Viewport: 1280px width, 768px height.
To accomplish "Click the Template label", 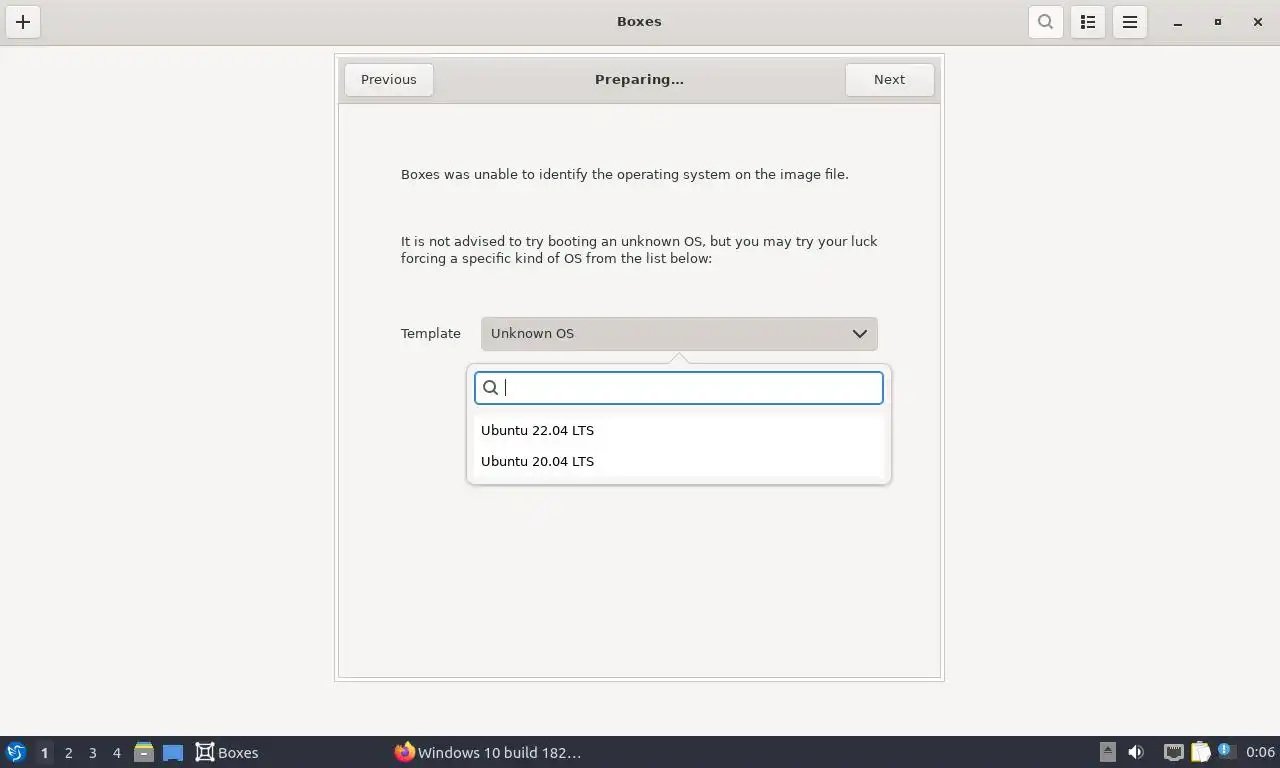I will [x=431, y=334].
